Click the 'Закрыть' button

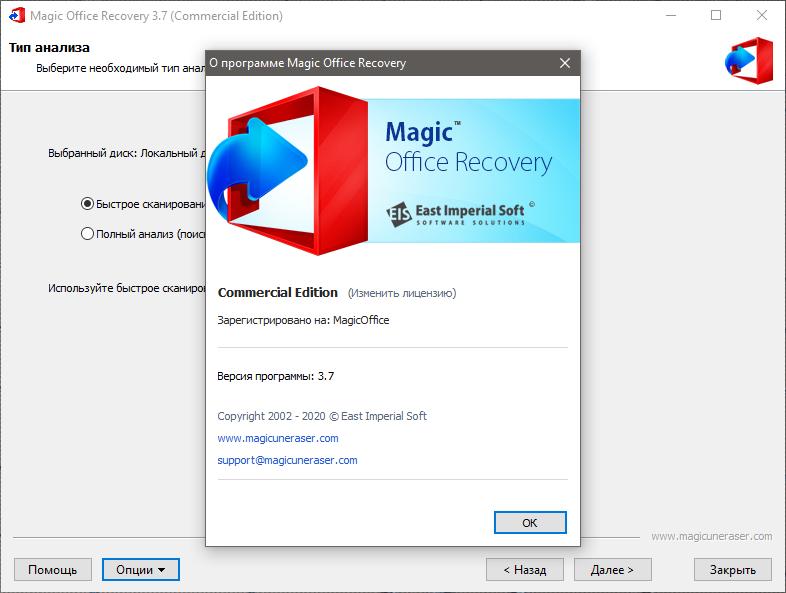tap(732, 570)
